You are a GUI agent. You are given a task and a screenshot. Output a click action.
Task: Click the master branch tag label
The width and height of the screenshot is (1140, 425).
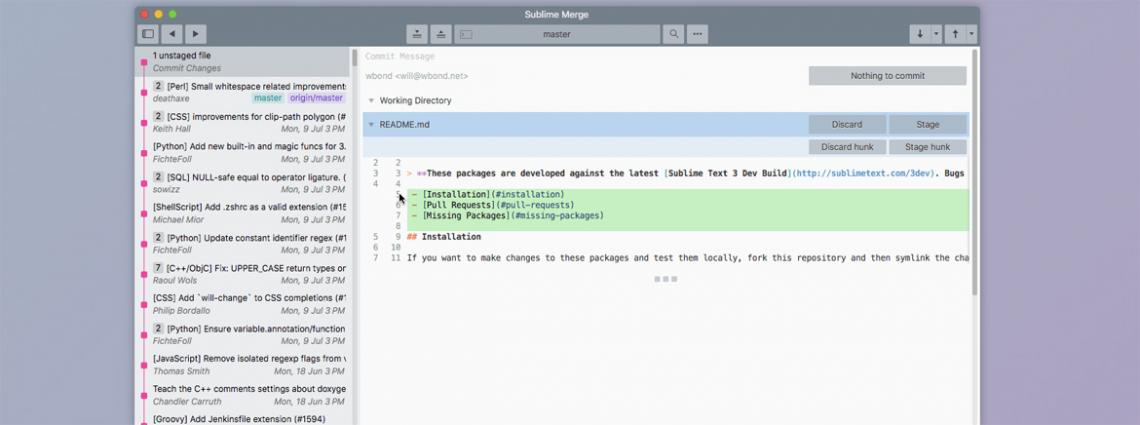pos(268,98)
